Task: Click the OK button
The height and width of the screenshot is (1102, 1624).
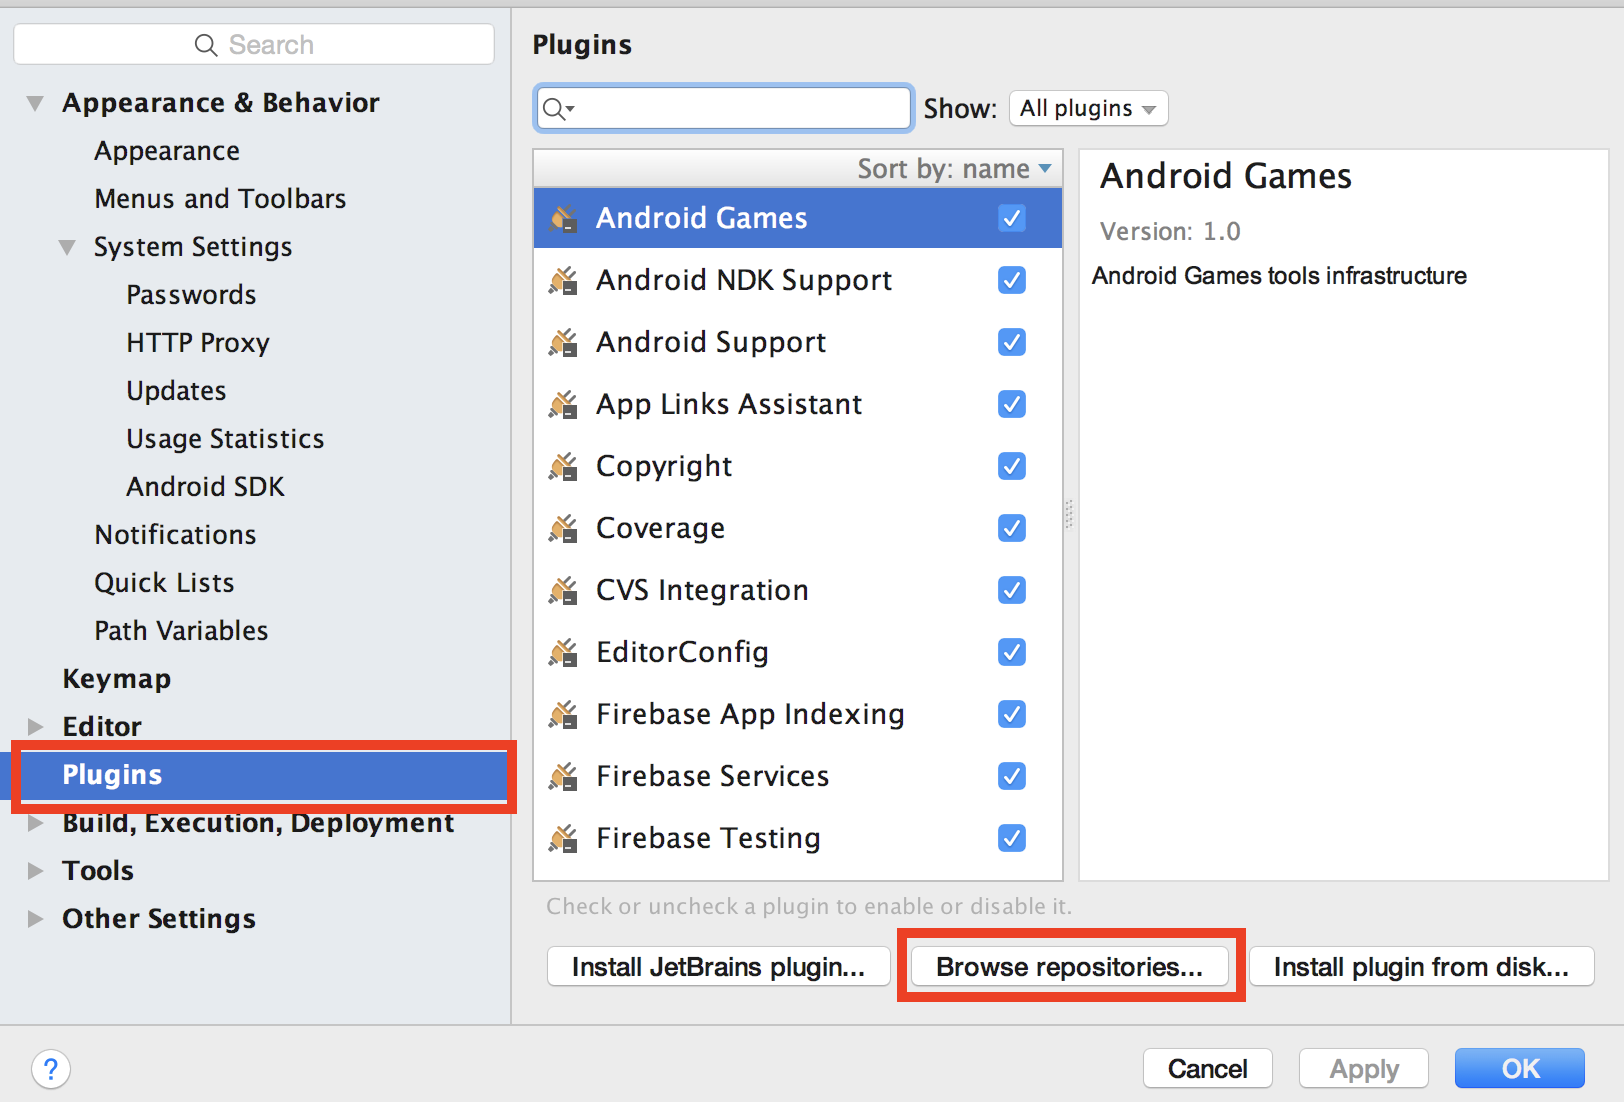Action: point(1520,1069)
